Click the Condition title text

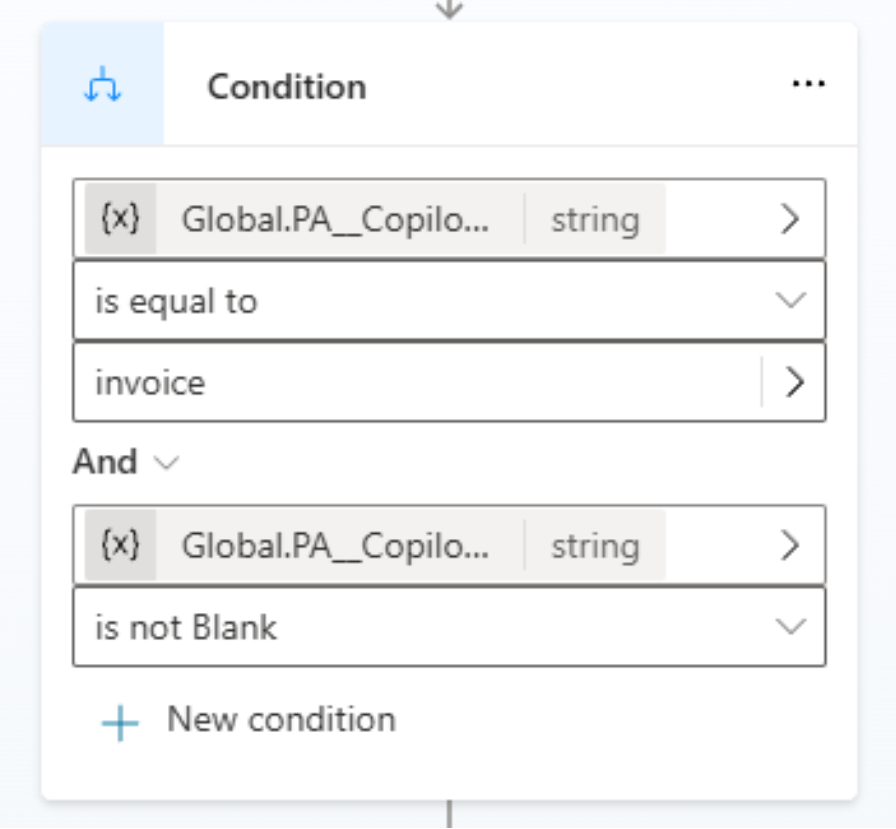tap(287, 87)
